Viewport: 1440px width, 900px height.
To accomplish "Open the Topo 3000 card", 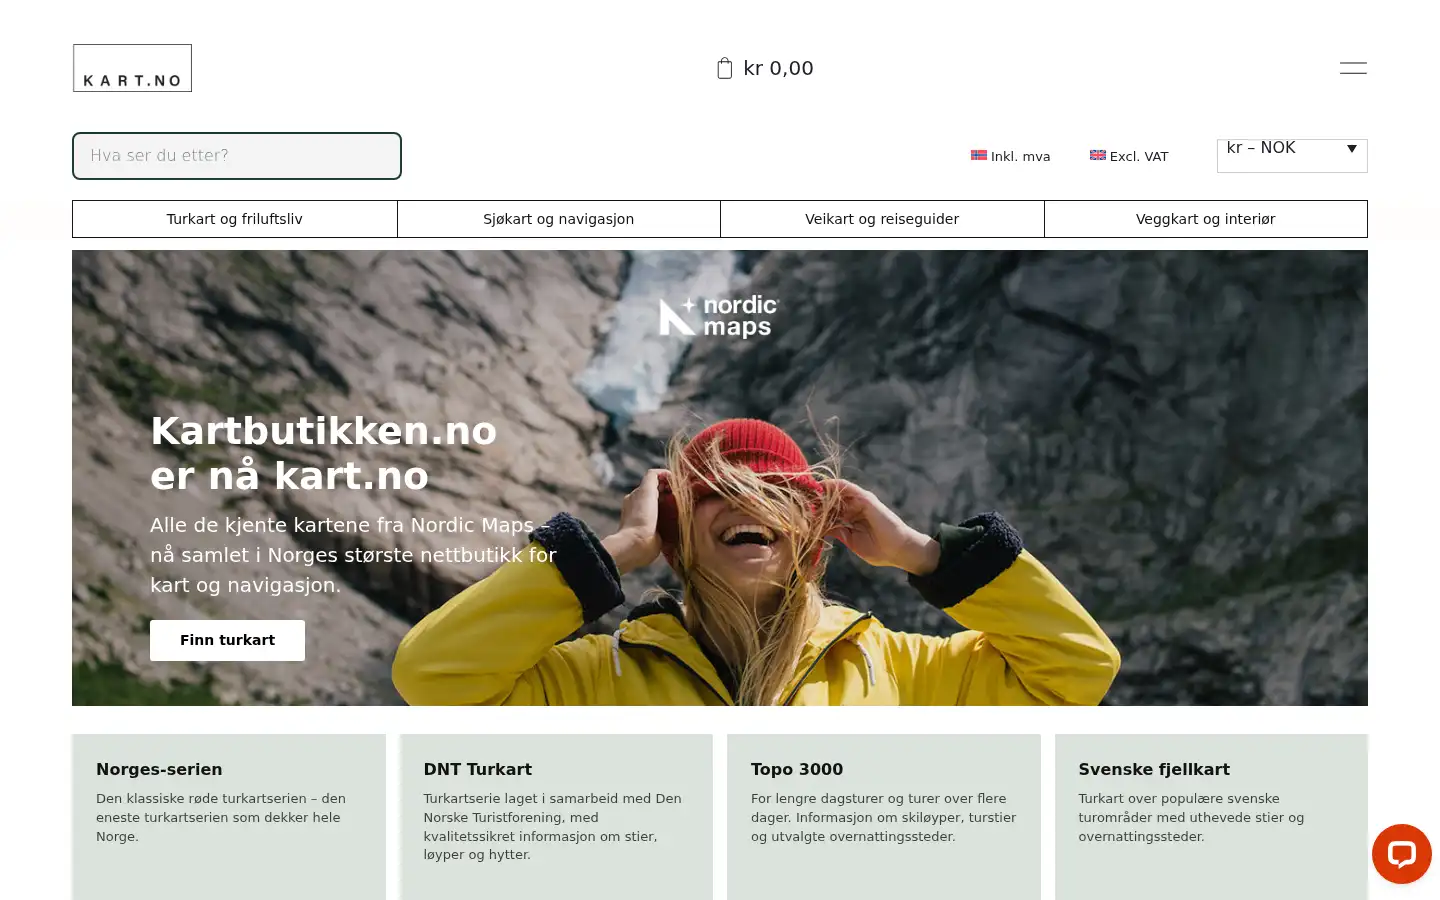I will (884, 817).
